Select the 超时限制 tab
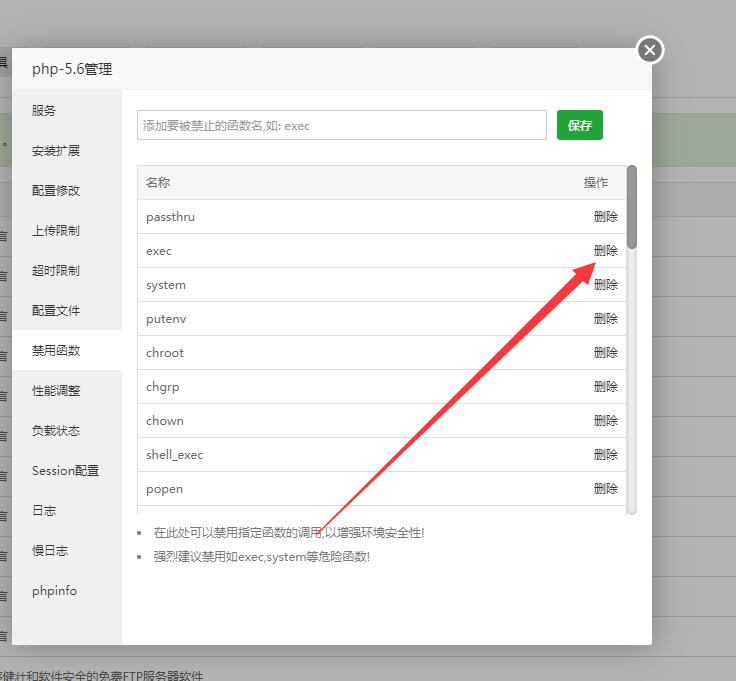736x681 pixels. tap(56, 271)
